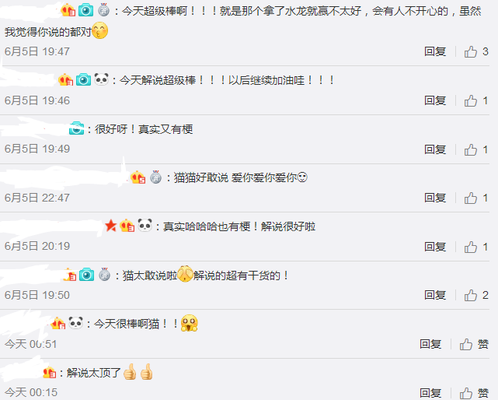Click 回复 on the 今天 00:15 comment
The height and width of the screenshot is (400, 498).
click(x=430, y=393)
